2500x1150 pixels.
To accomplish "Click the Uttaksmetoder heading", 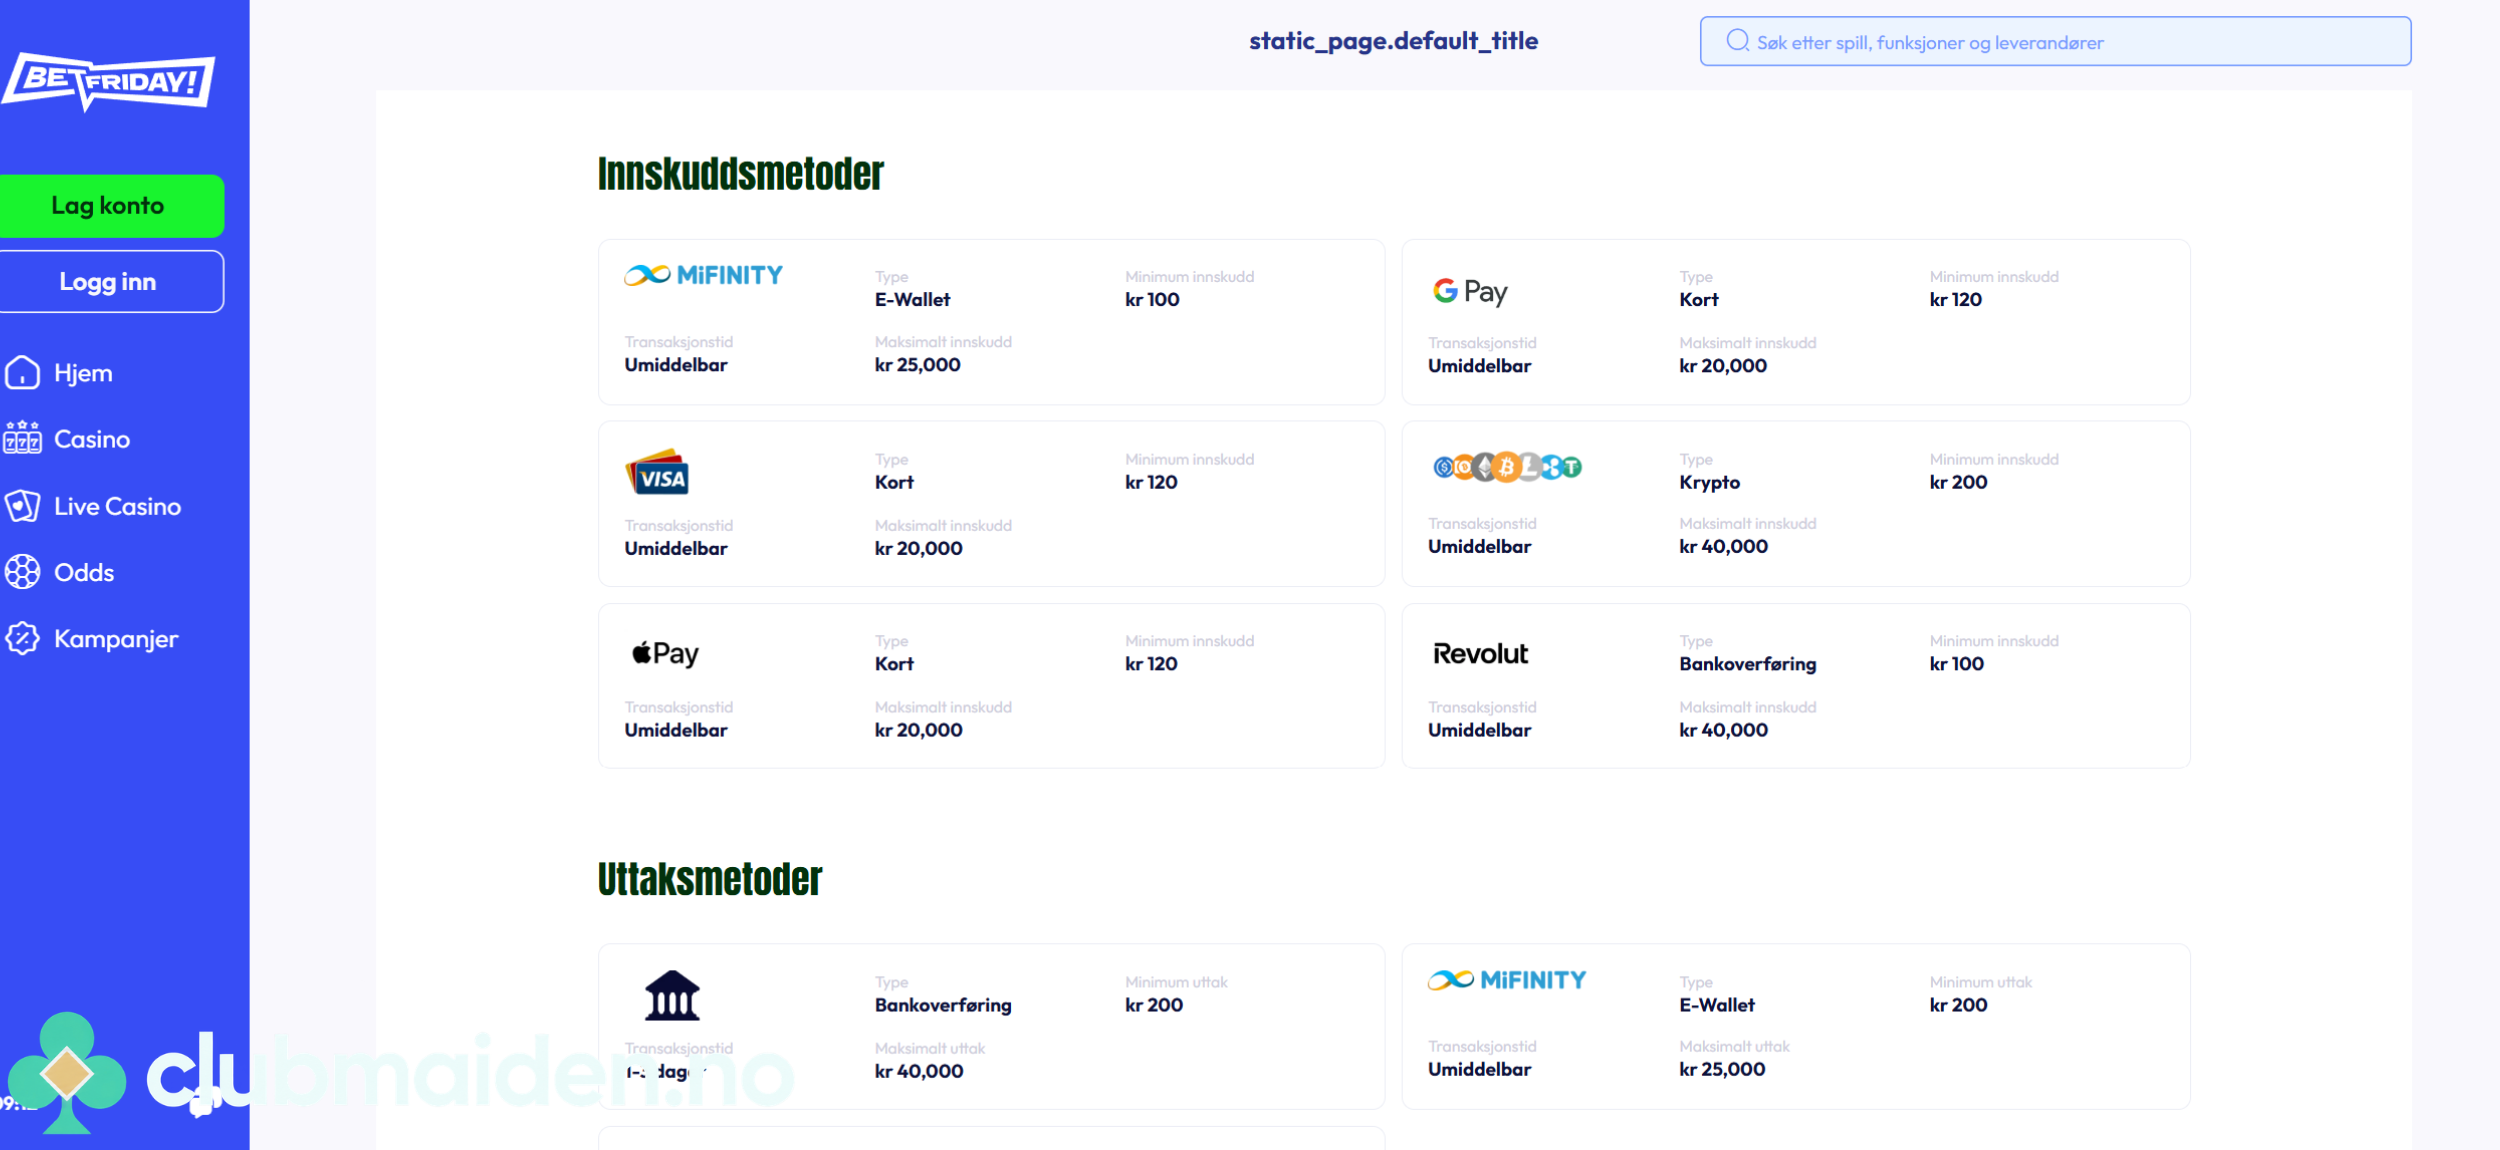I will (710, 880).
